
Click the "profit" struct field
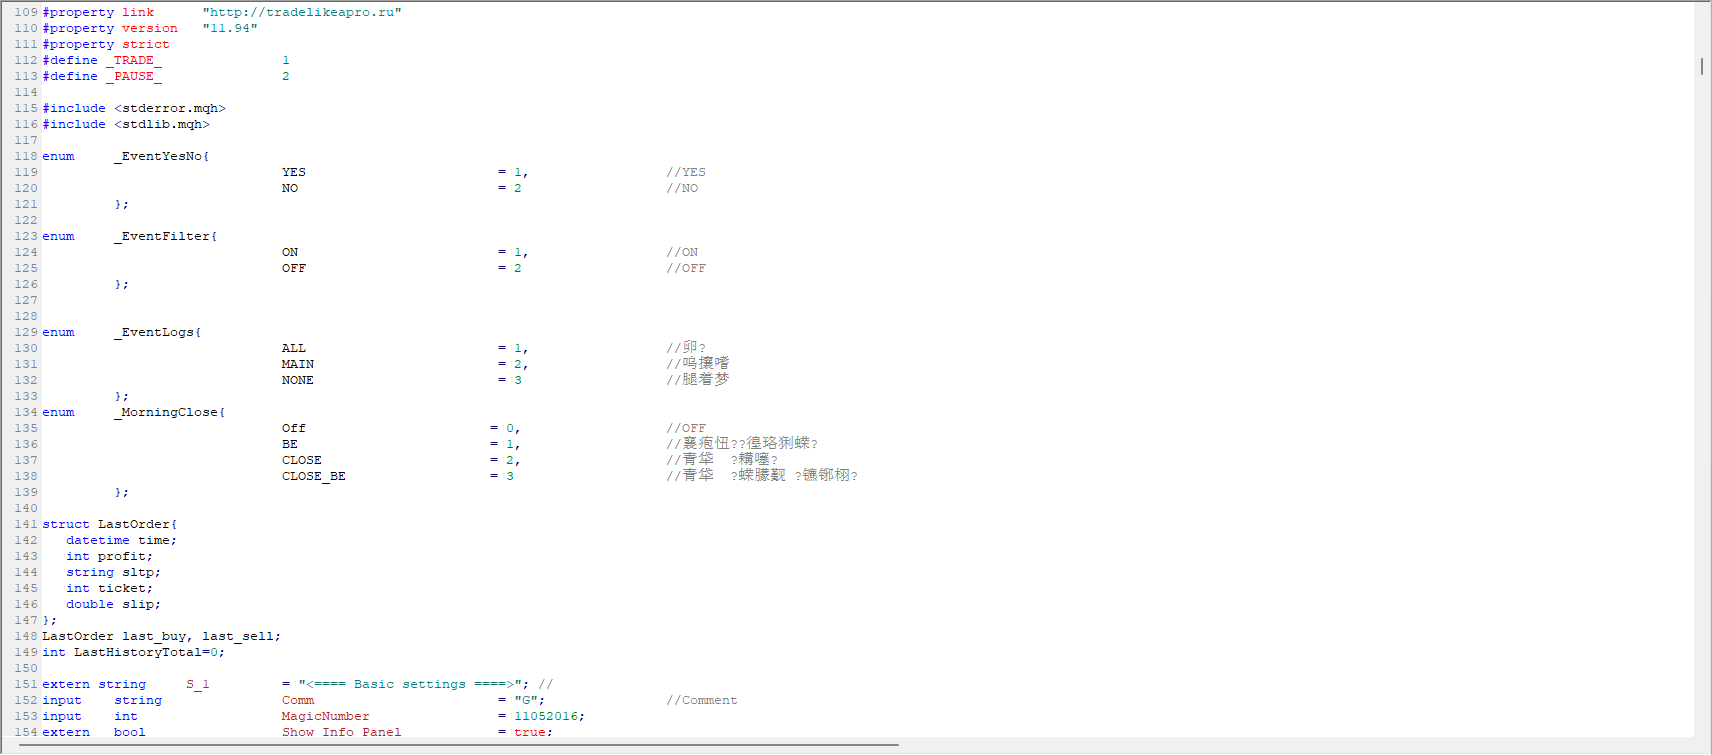[122, 556]
